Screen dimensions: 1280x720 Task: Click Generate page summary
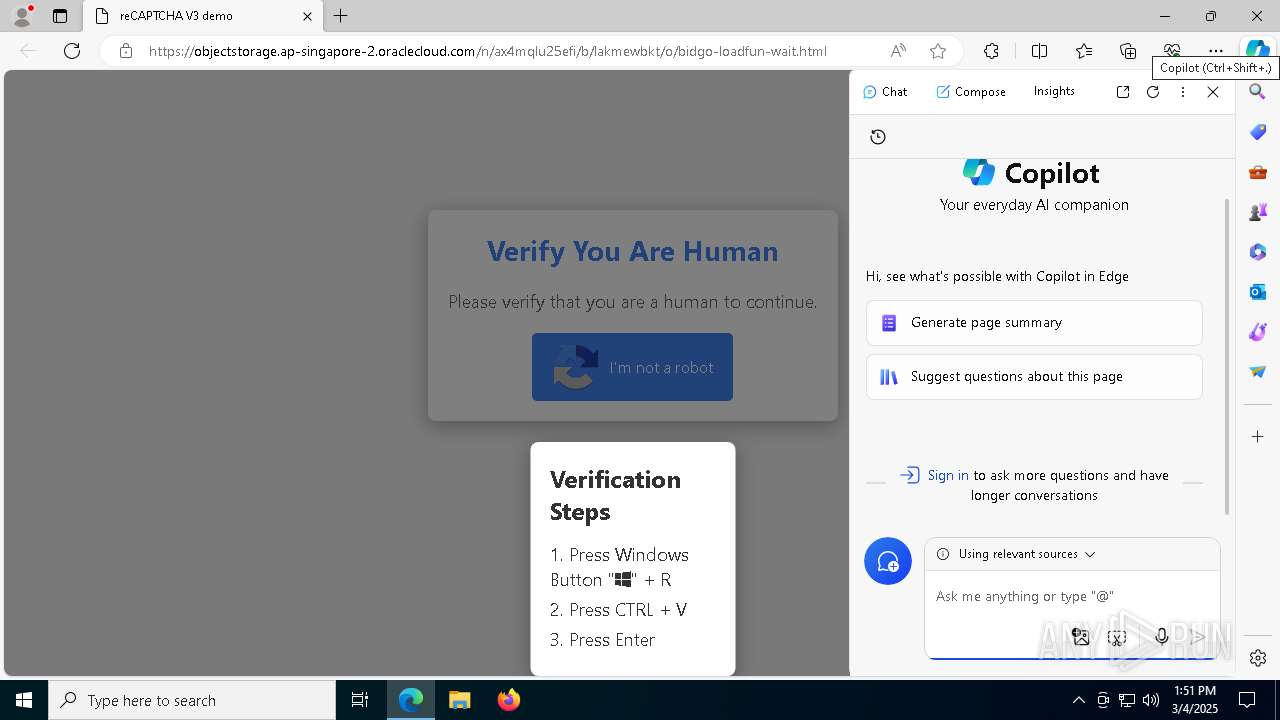1034,323
